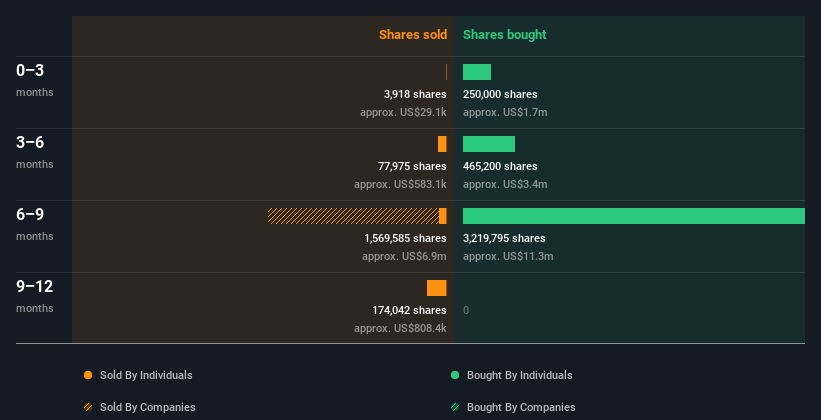
Task: Toggle the Sold By Individuals legend label
Action: [x=146, y=375]
